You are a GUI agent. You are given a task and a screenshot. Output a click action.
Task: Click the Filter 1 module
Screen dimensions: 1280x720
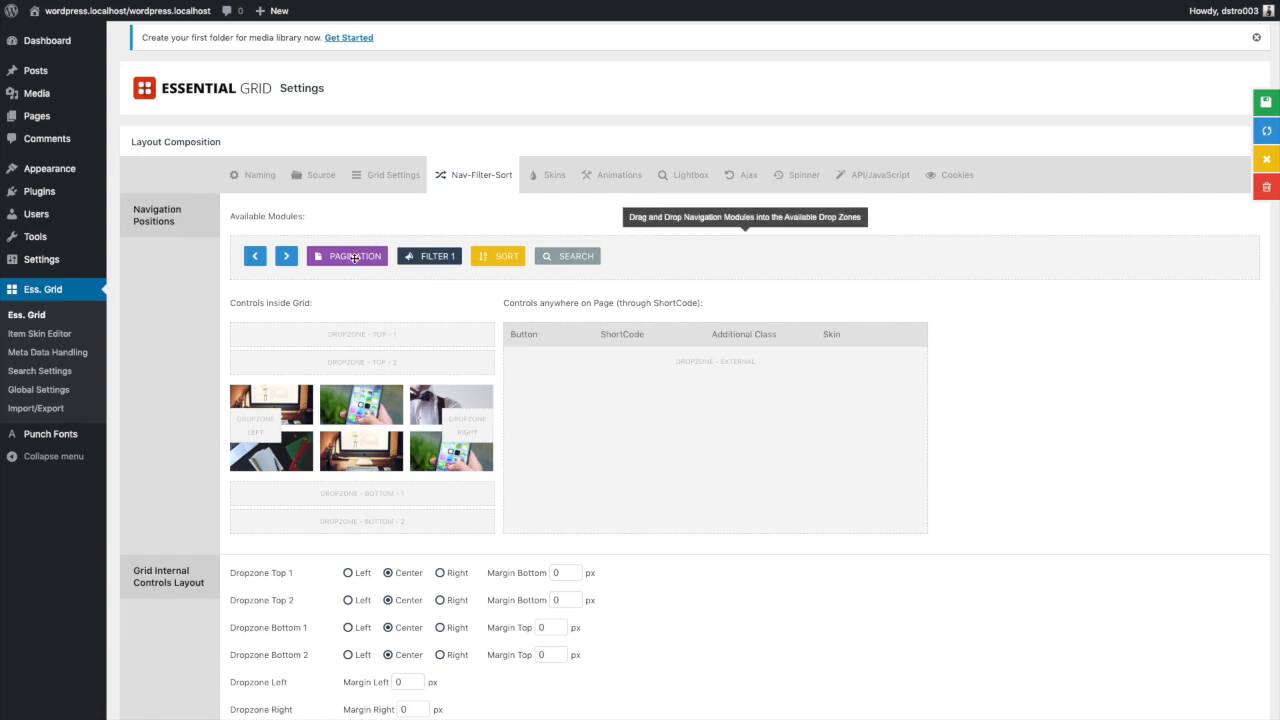(x=429, y=256)
